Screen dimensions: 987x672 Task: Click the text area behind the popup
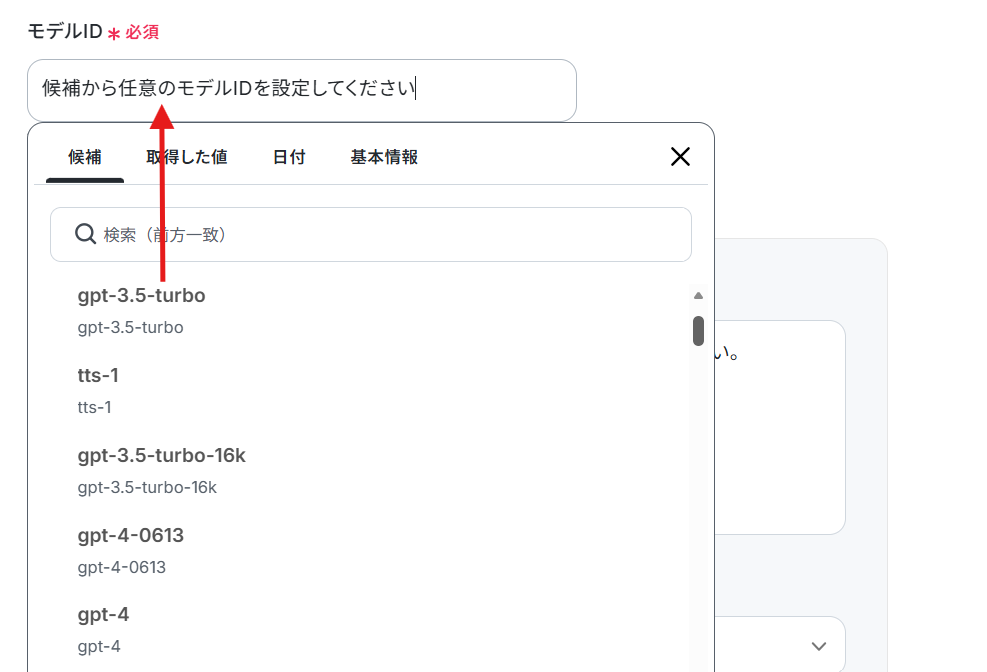(x=779, y=428)
